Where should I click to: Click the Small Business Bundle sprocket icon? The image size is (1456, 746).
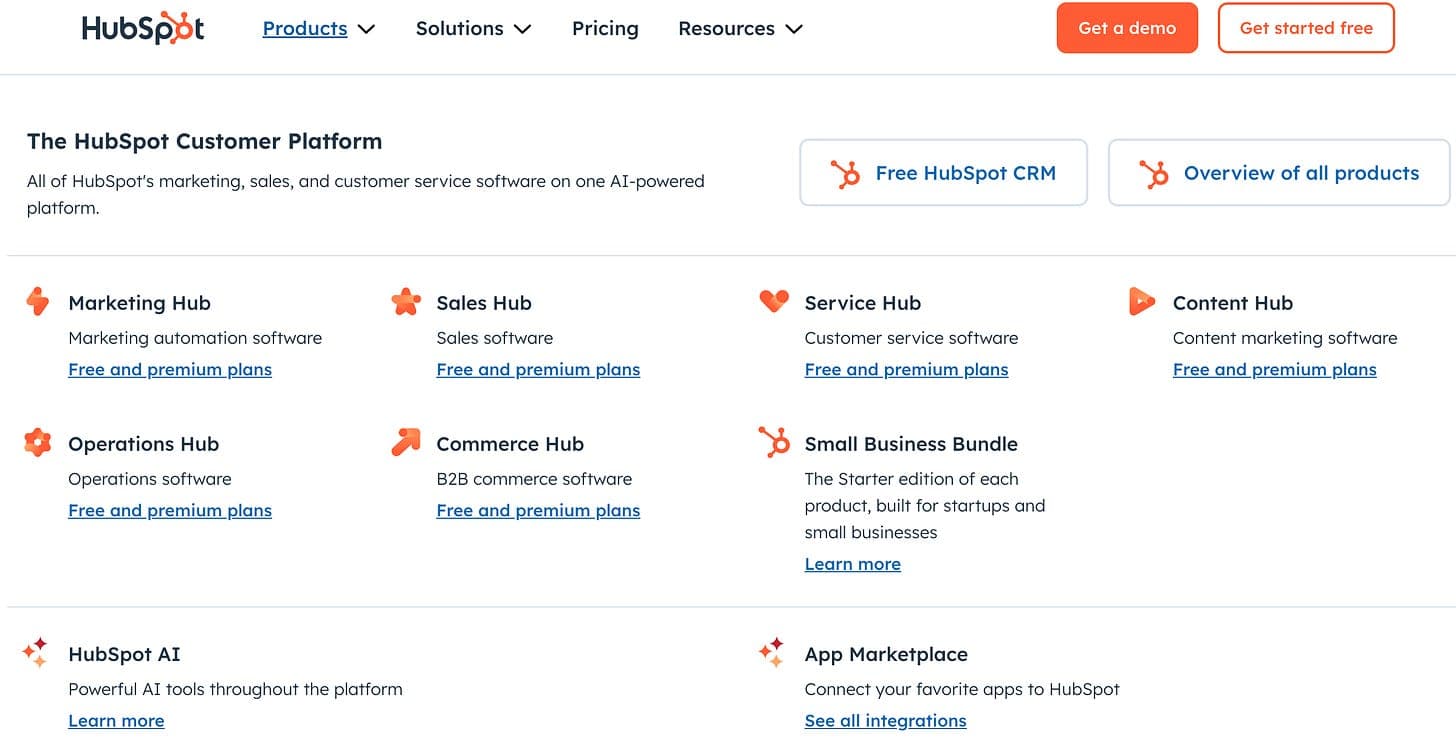(x=774, y=442)
